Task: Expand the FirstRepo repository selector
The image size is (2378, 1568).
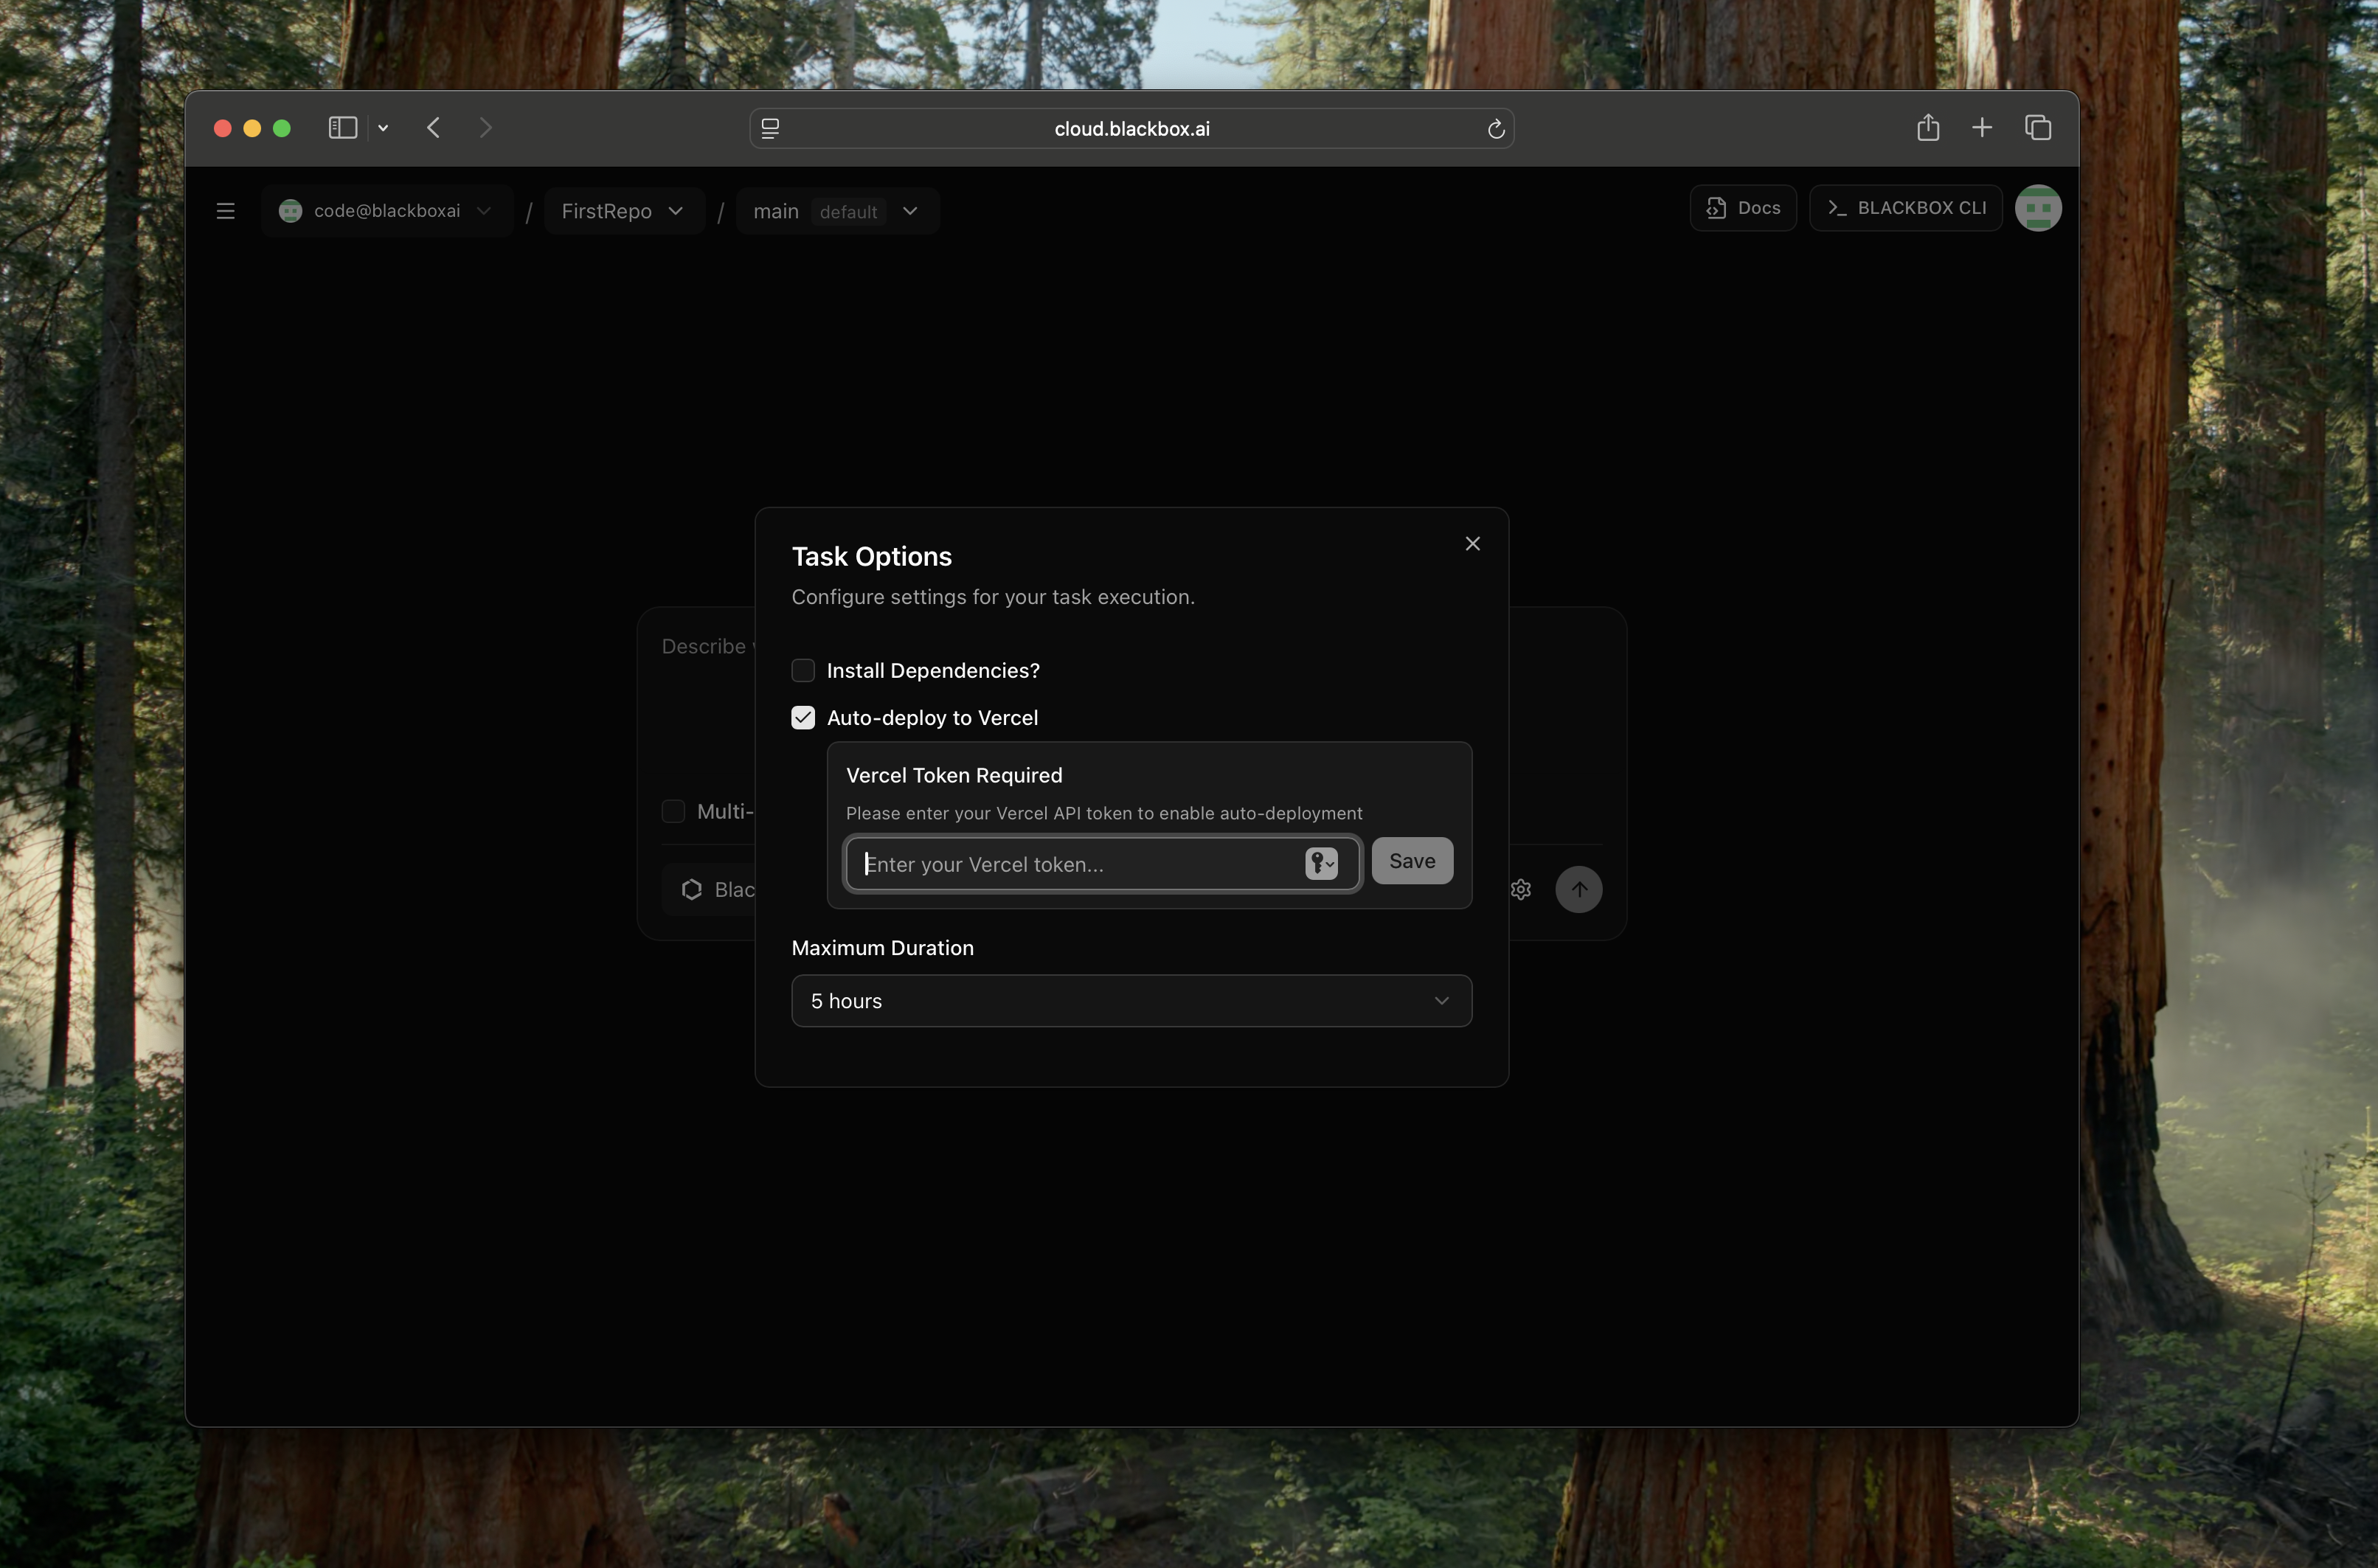Action: click(x=622, y=211)
